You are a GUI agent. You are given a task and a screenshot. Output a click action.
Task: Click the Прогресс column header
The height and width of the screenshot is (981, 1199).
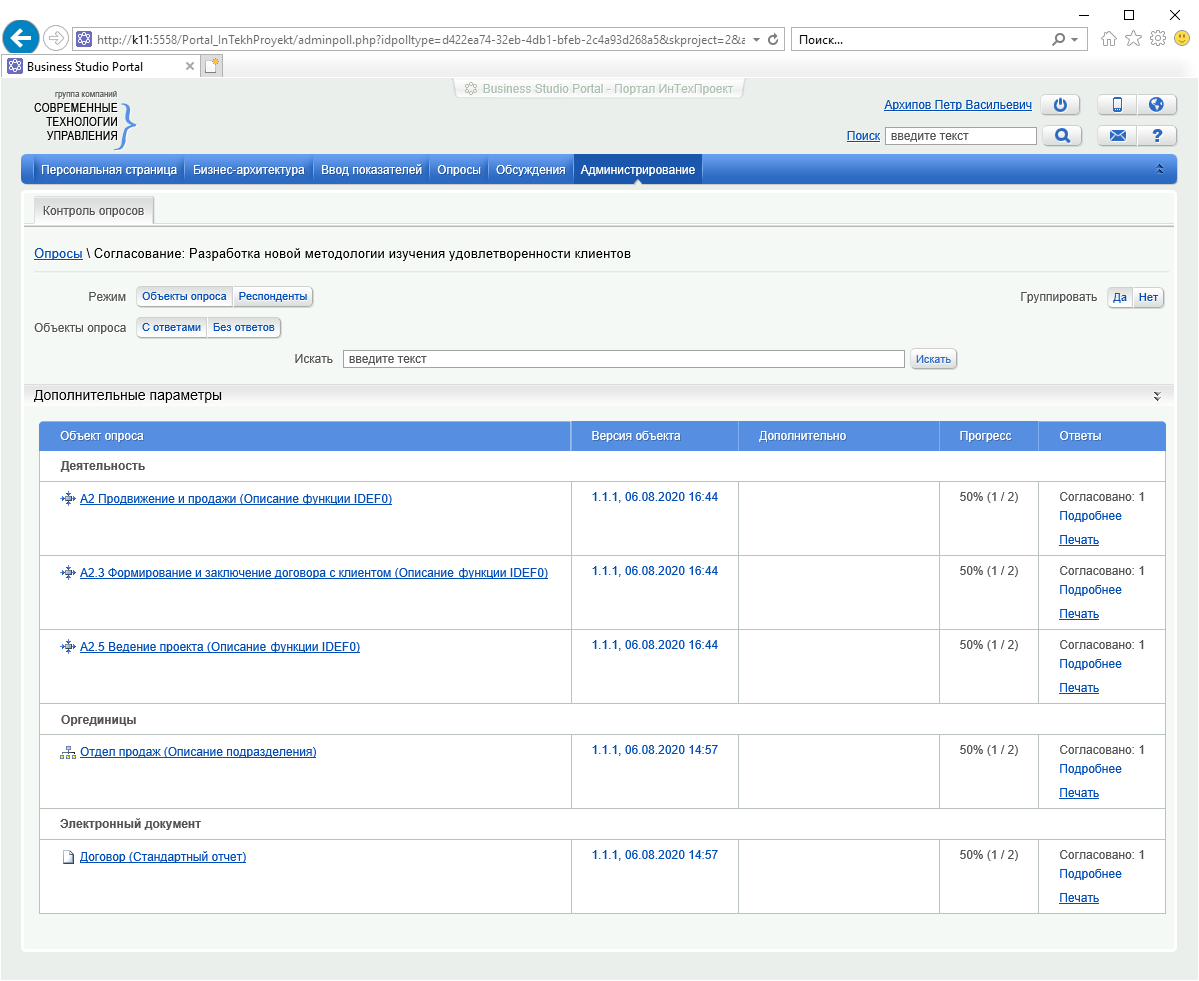(985, 436)
